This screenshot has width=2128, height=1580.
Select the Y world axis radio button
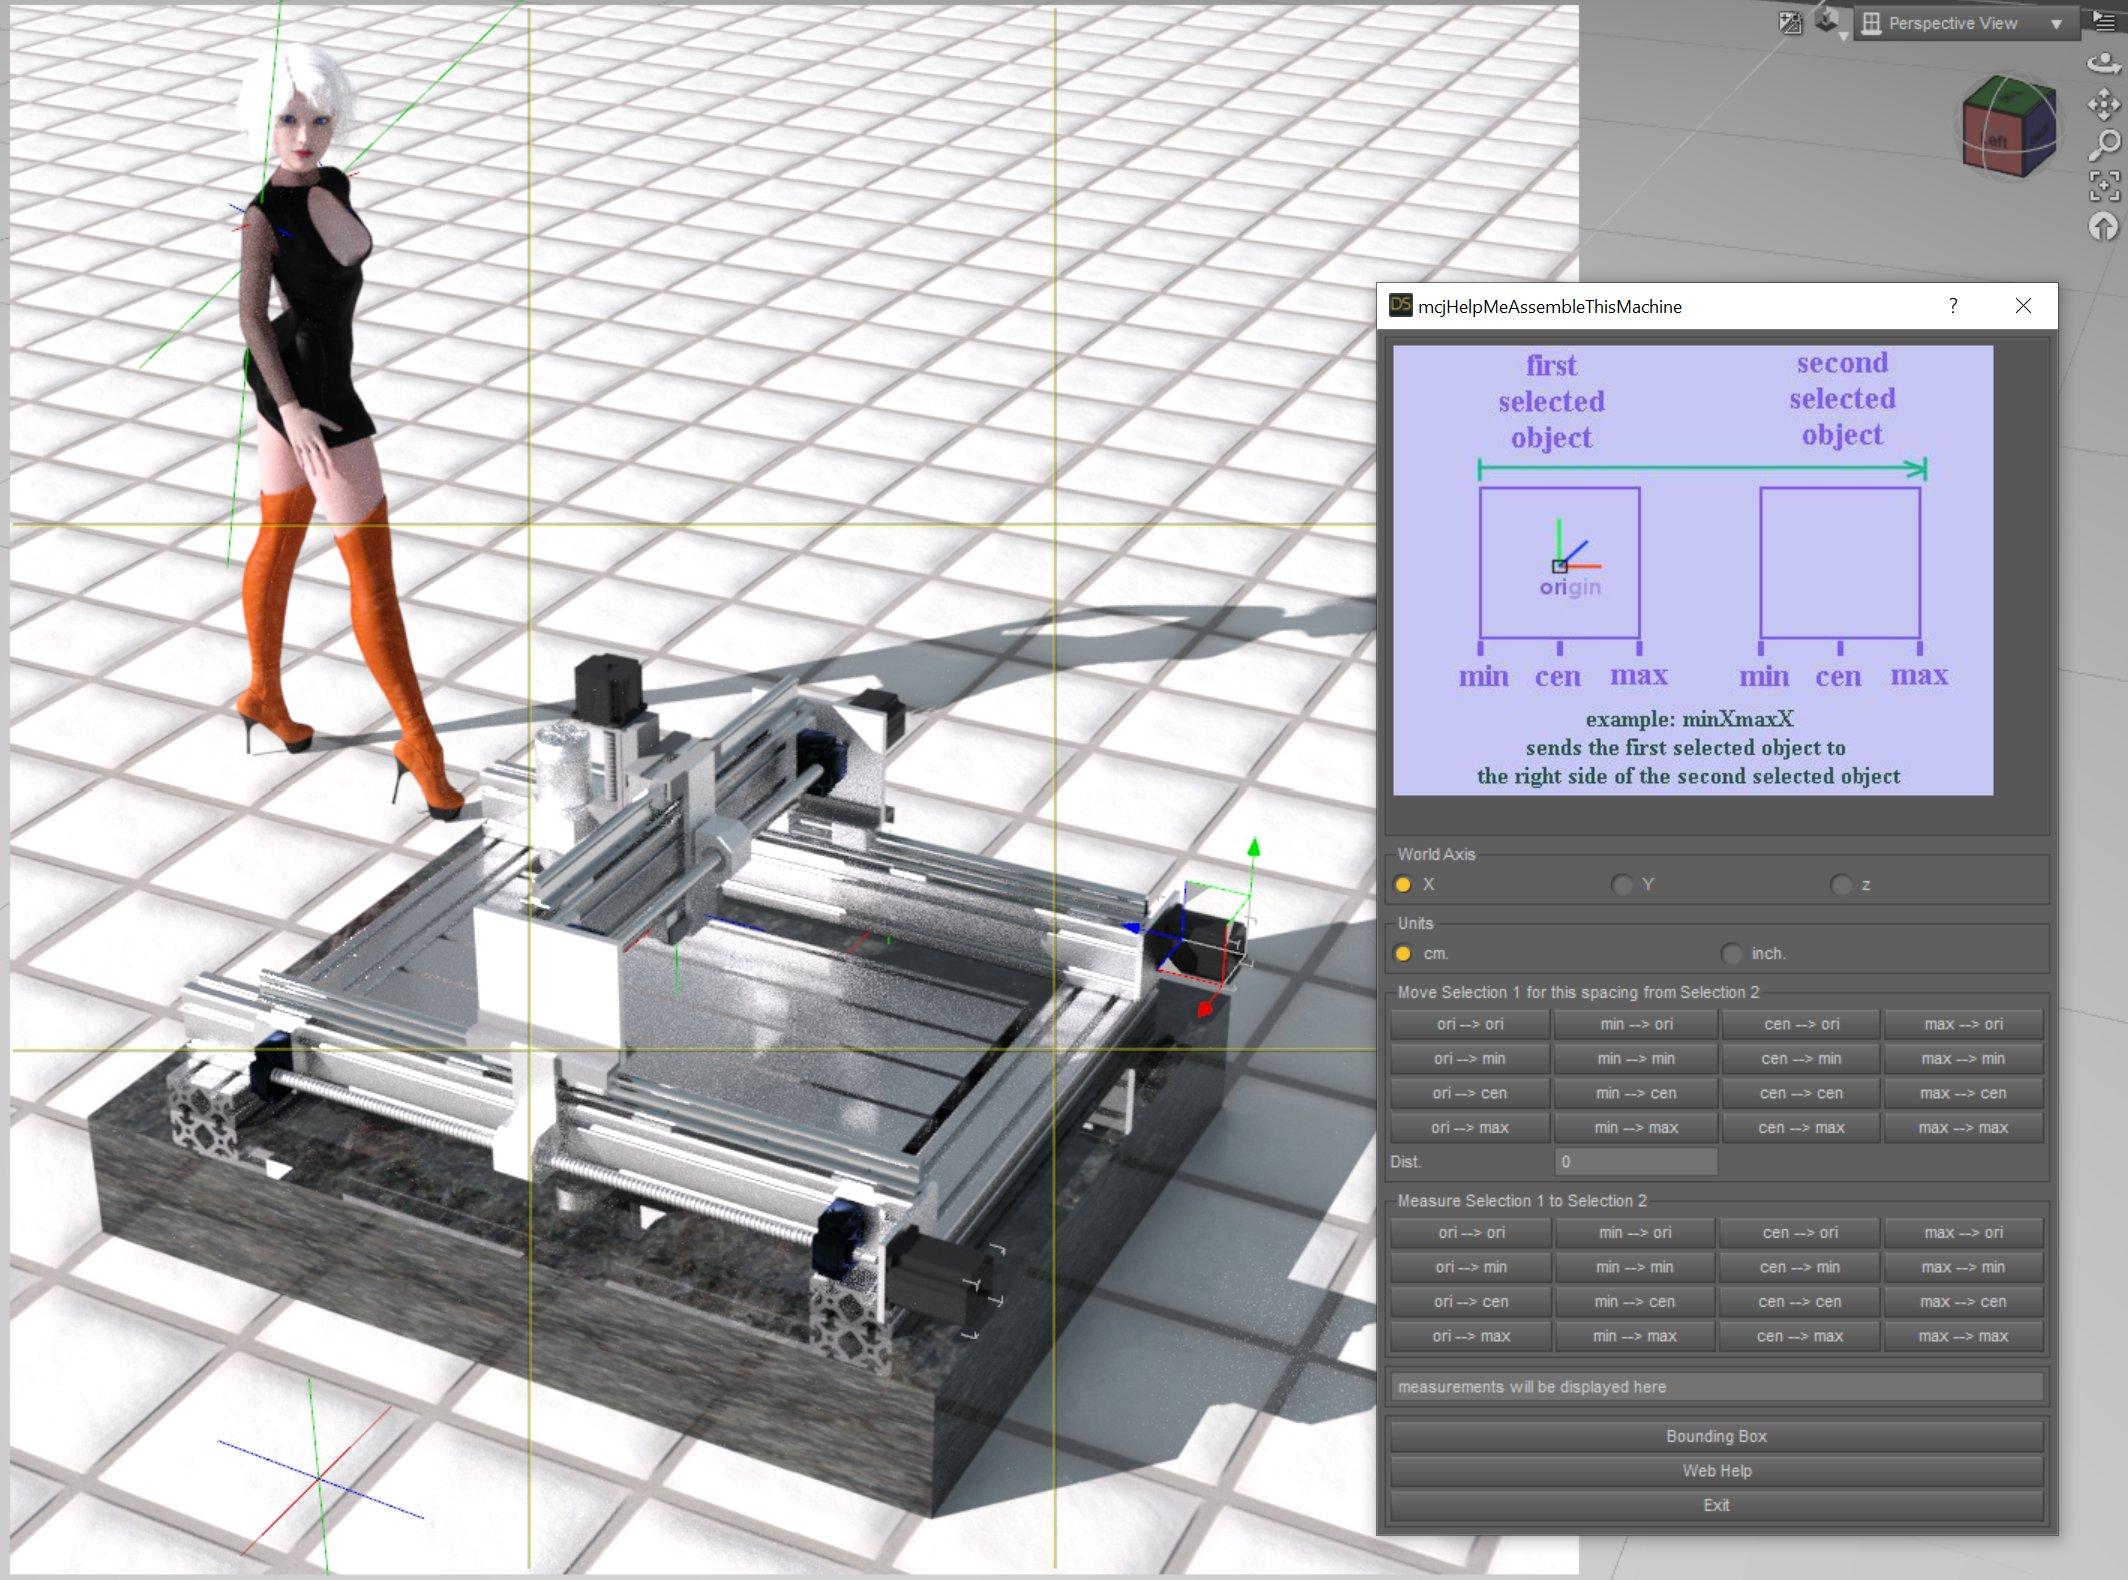(1622, 885)
